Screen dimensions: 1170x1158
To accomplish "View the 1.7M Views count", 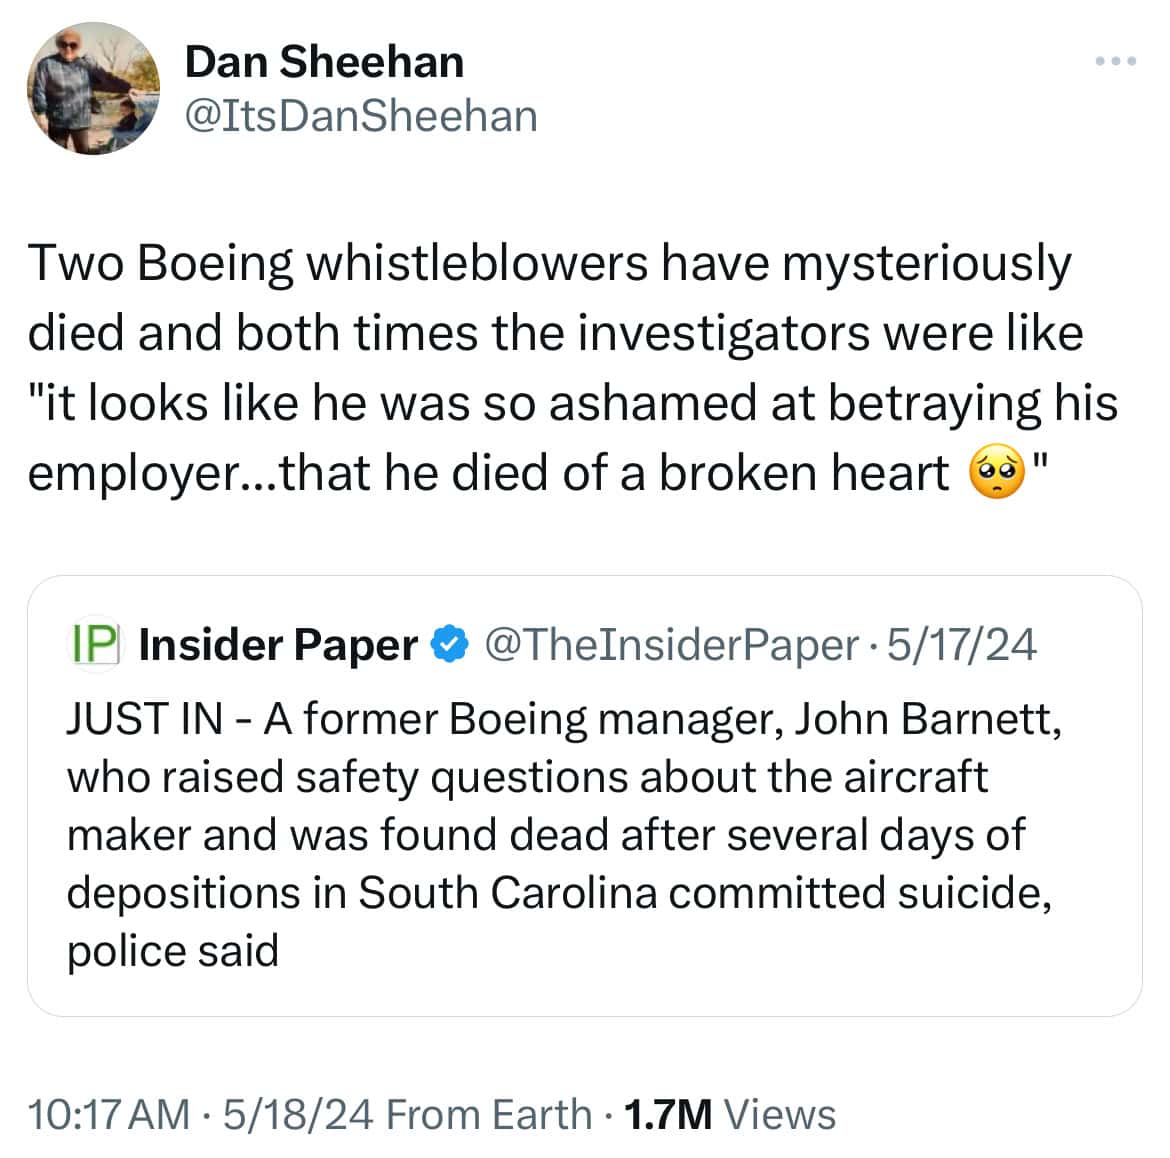I will (729, 1114).
